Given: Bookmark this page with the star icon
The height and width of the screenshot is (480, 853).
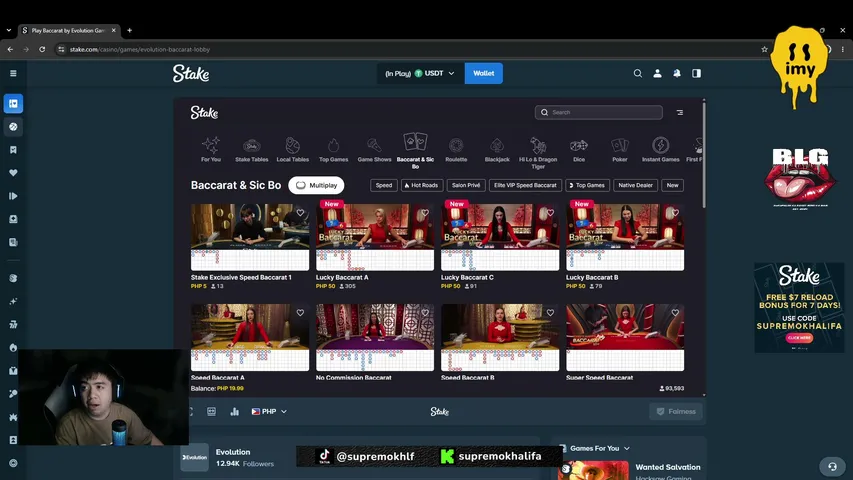Looking at the screenshot, I should [x=764, y=49].
